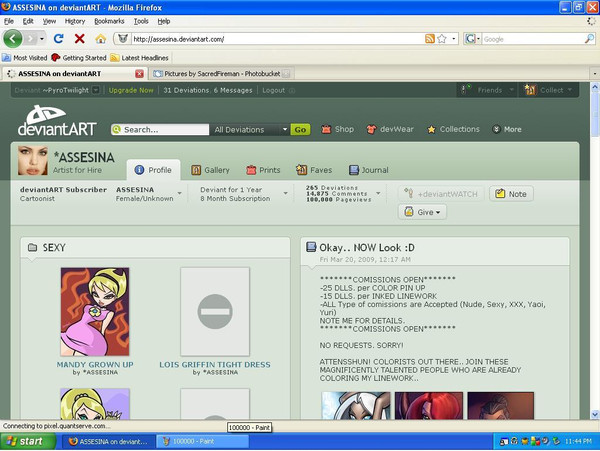Run search with the magnifying glass icon

point(589,39)
